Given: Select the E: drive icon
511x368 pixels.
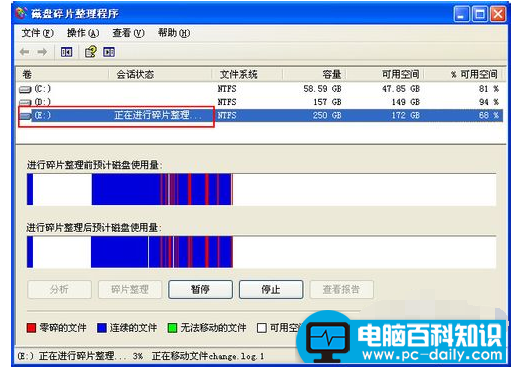Looking at the screenshot, I should 25,116.
